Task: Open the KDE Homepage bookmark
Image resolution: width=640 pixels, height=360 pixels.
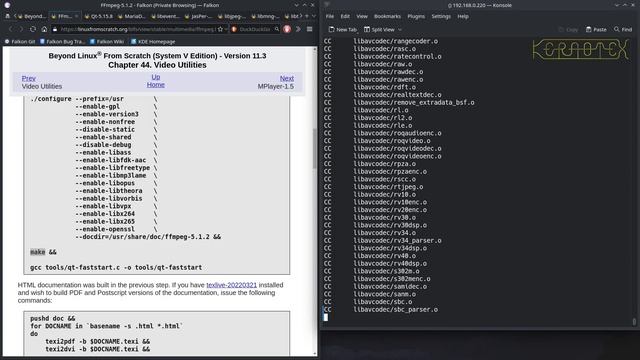Action: coord(153,42)
